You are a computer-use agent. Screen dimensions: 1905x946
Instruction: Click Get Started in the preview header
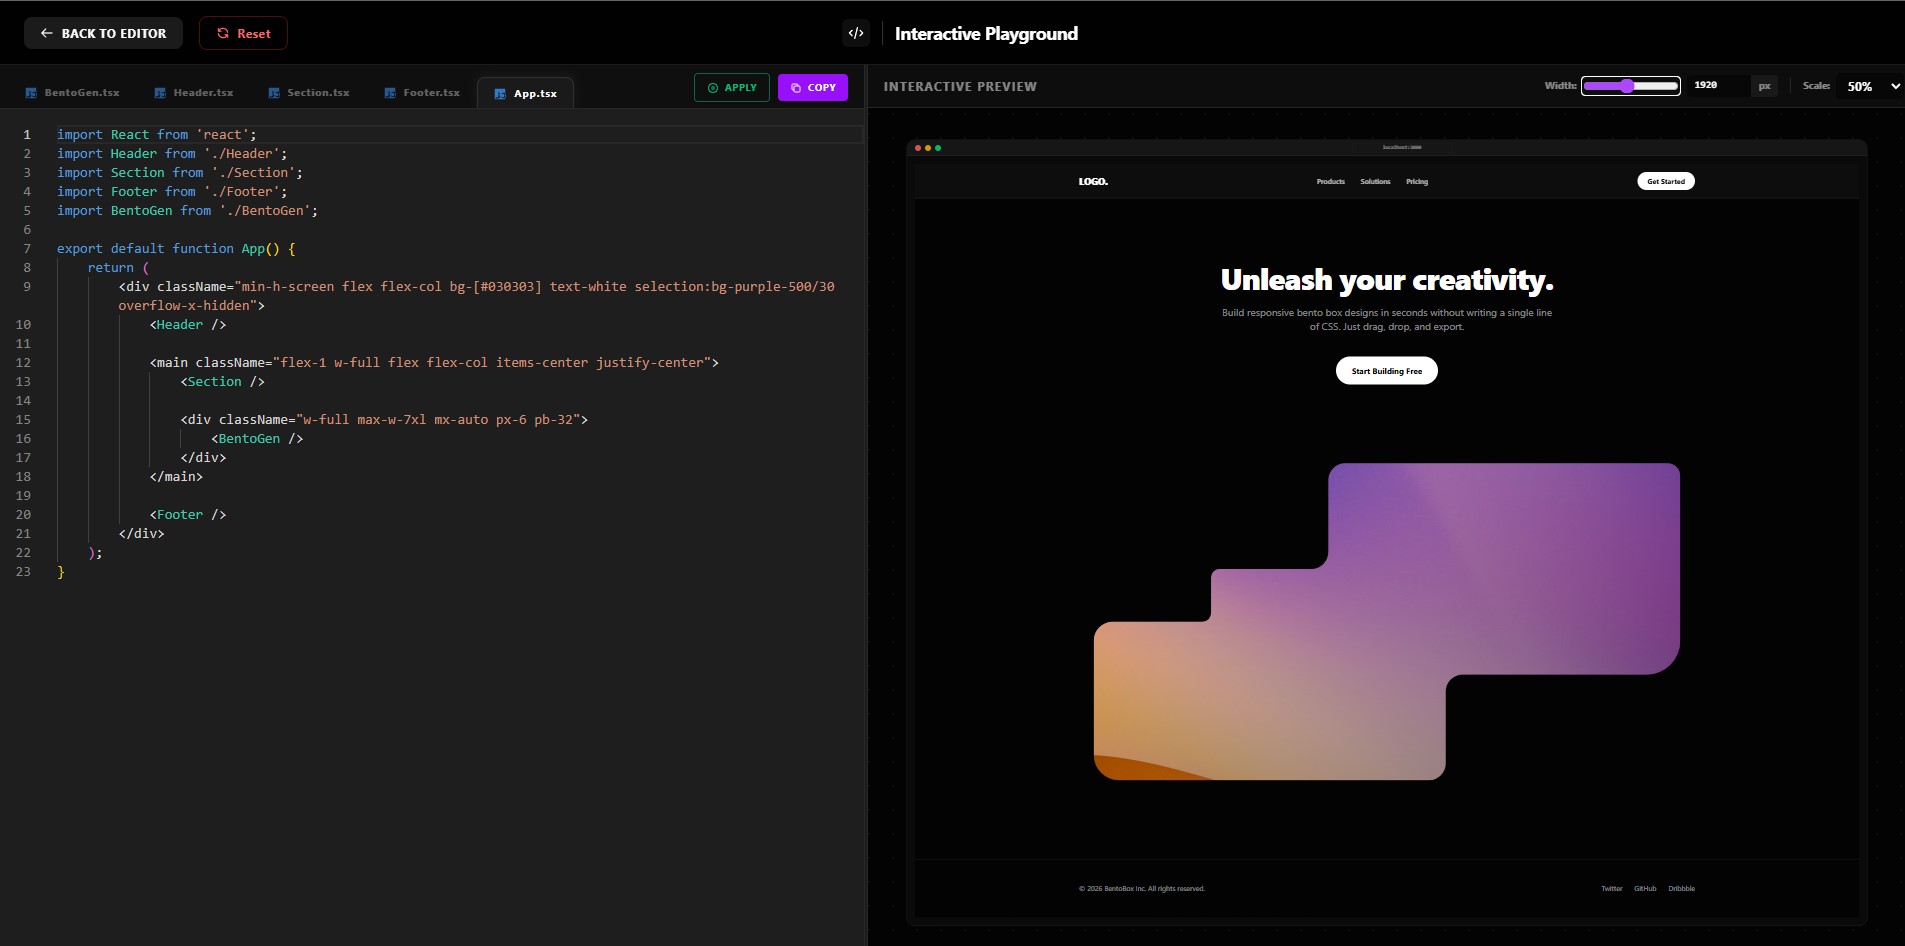pyautogui.click(x=1665, y=182)
